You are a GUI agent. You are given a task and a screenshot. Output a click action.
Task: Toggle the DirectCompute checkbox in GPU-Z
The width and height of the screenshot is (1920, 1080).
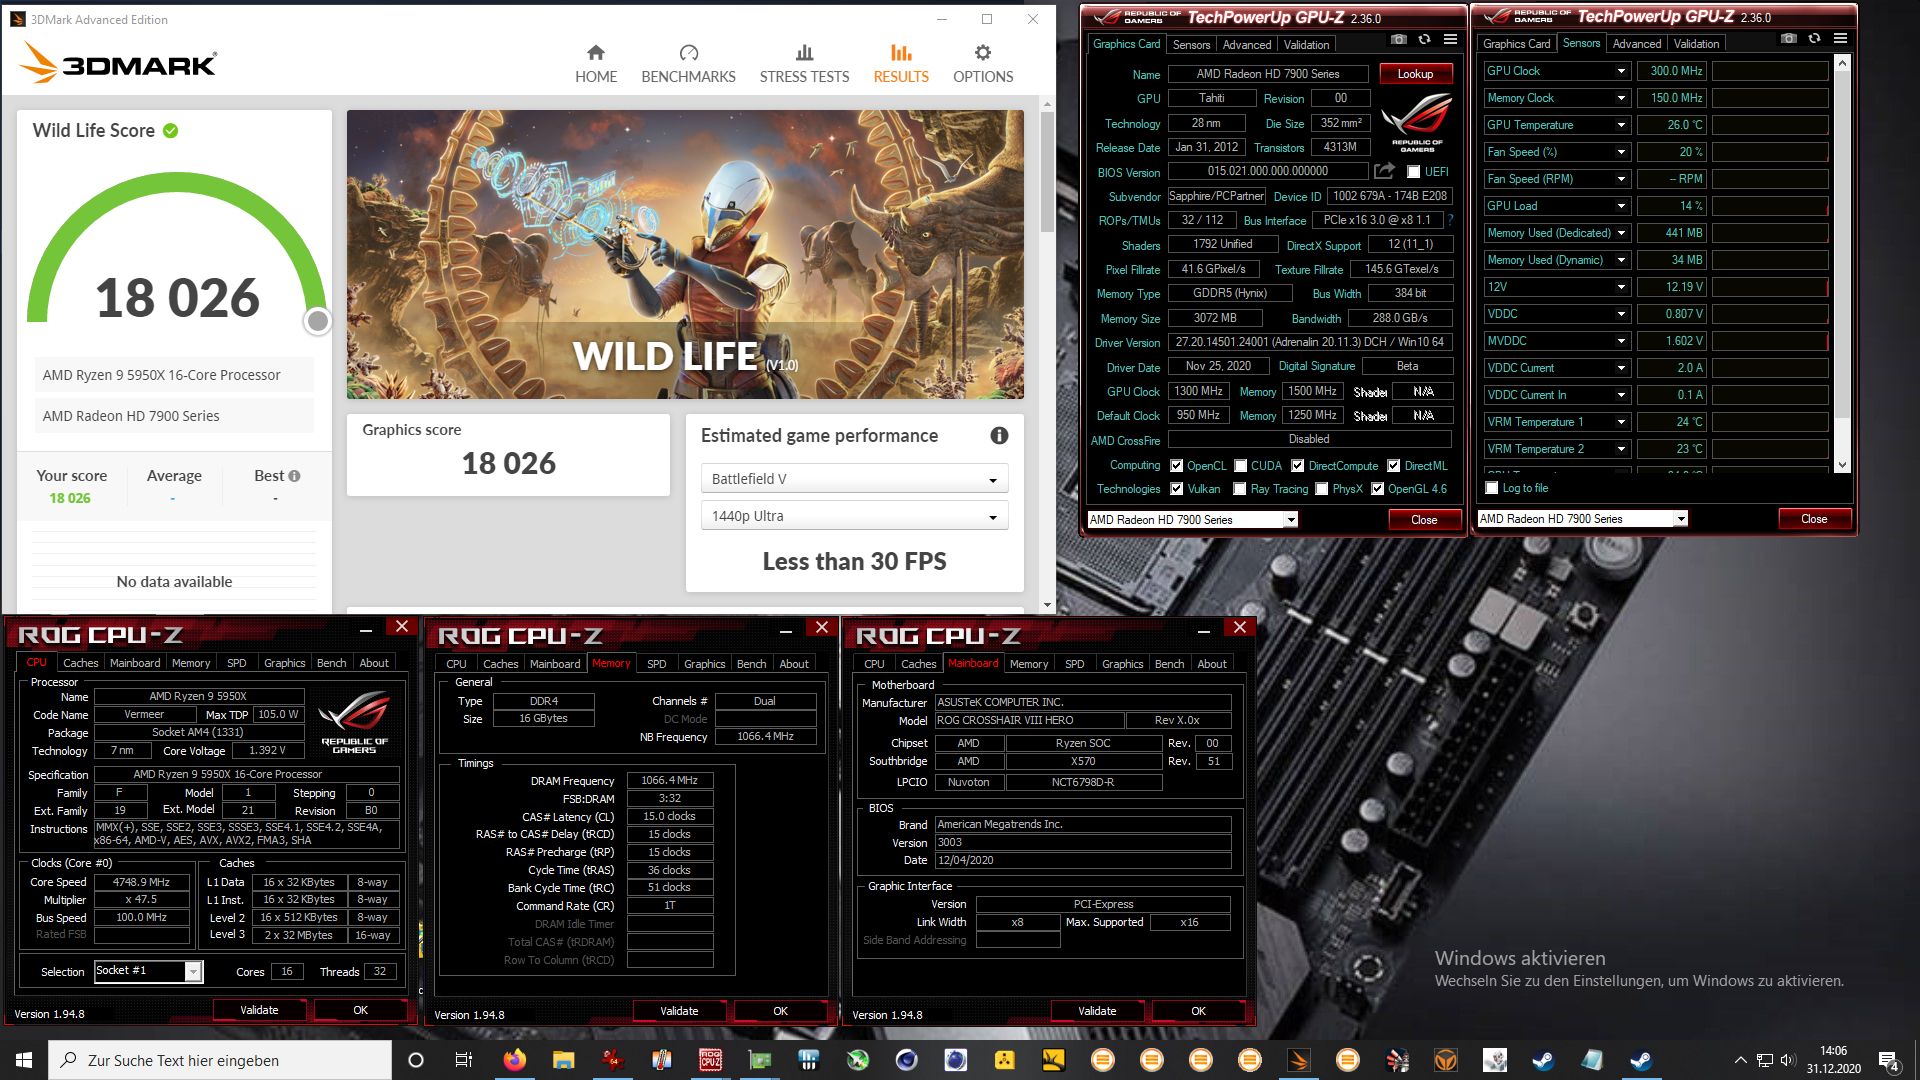pyautogui.click(x=1298, y=466)
